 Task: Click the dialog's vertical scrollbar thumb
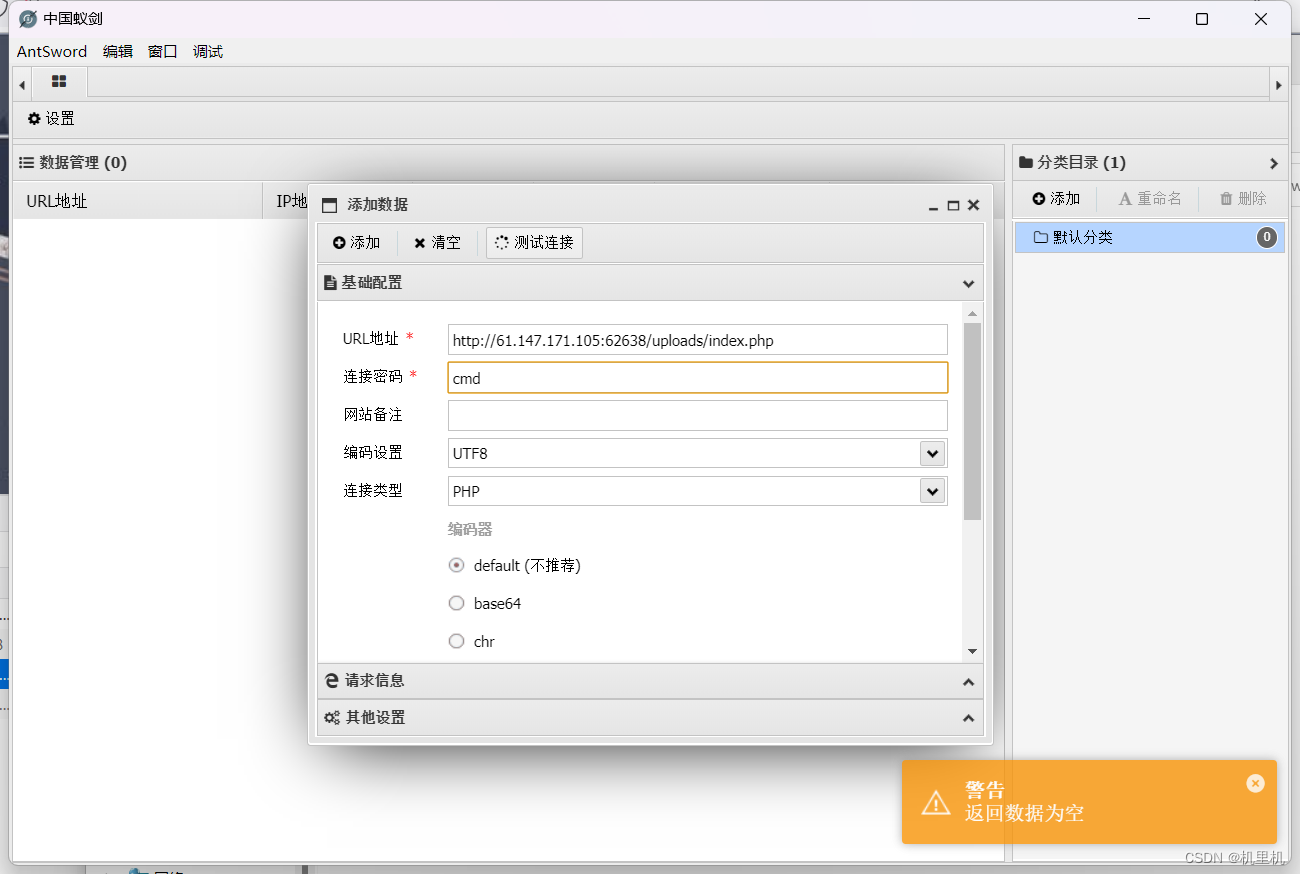point(972,420)
